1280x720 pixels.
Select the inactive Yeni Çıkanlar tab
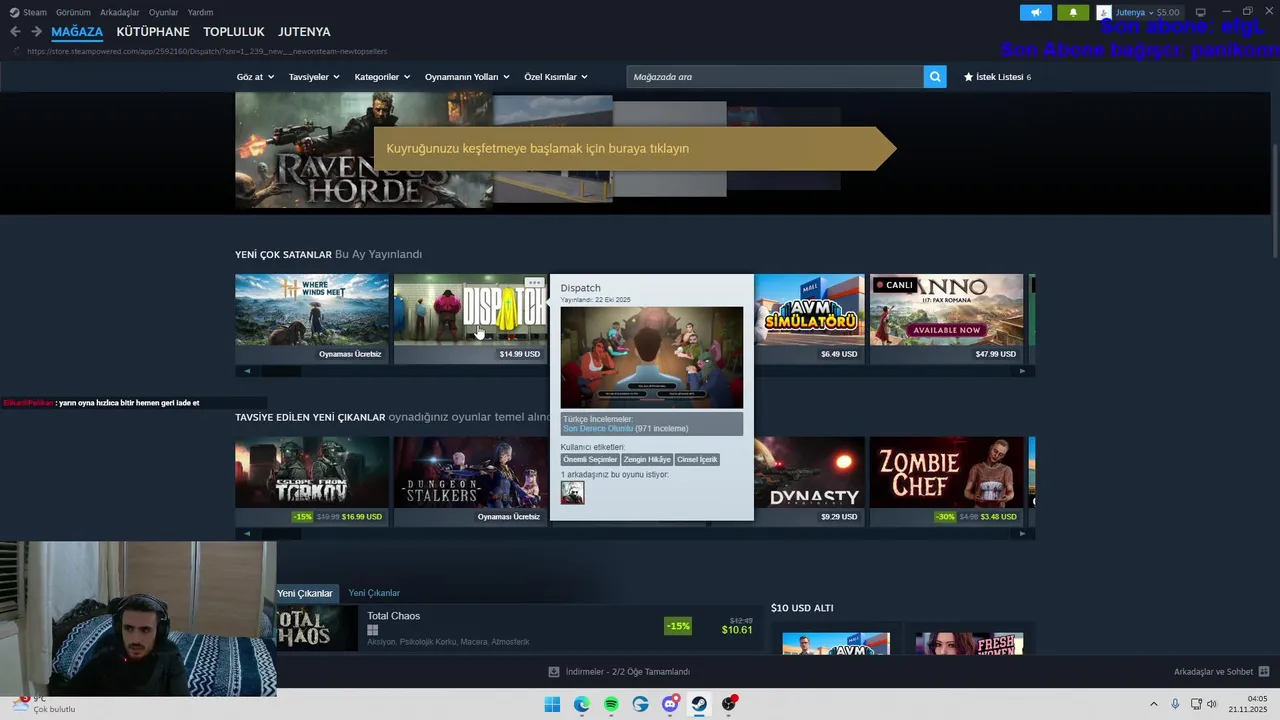(374, 593)
